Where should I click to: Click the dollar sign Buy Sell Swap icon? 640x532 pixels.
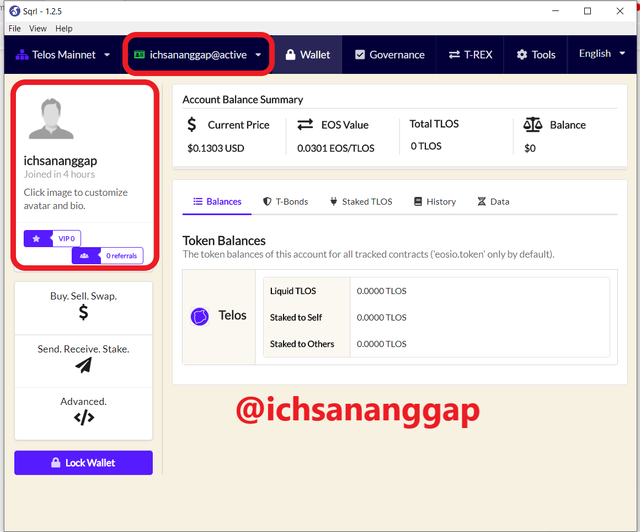(83, 312)
